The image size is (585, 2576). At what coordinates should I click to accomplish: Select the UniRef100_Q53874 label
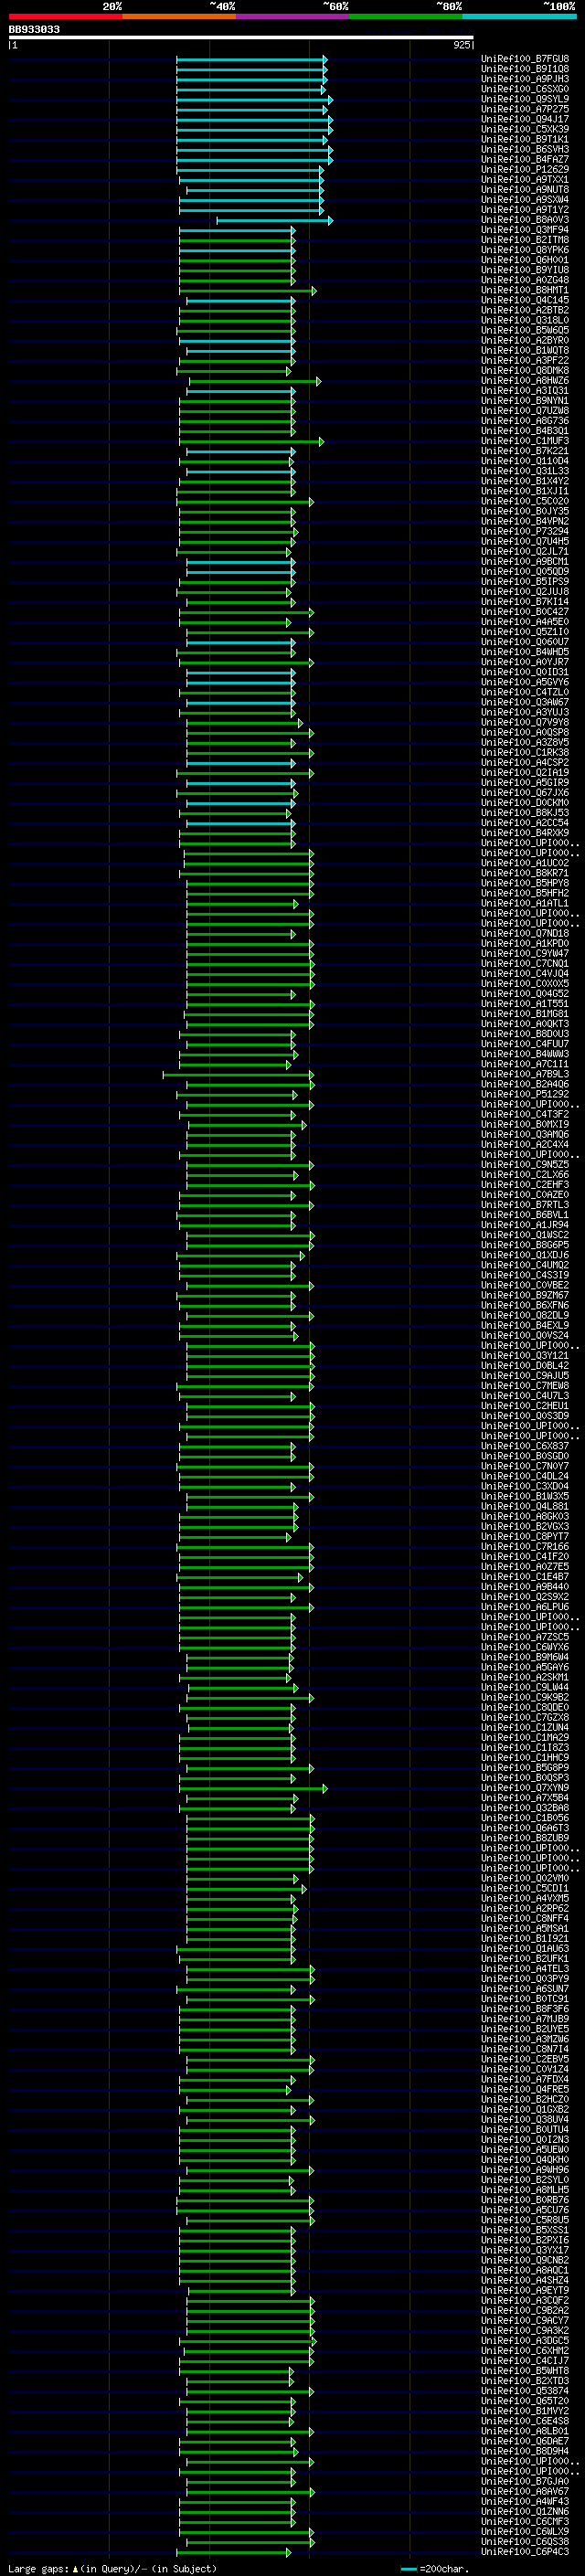tap(524, 2391)
